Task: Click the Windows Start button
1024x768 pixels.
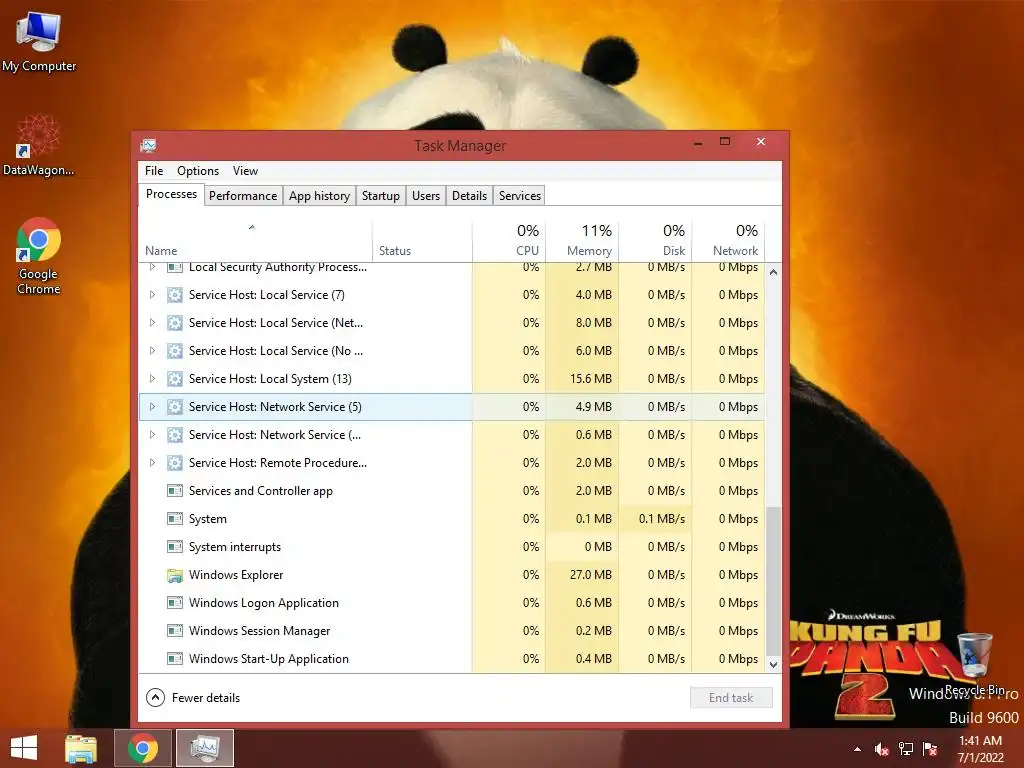Action: 24,748
